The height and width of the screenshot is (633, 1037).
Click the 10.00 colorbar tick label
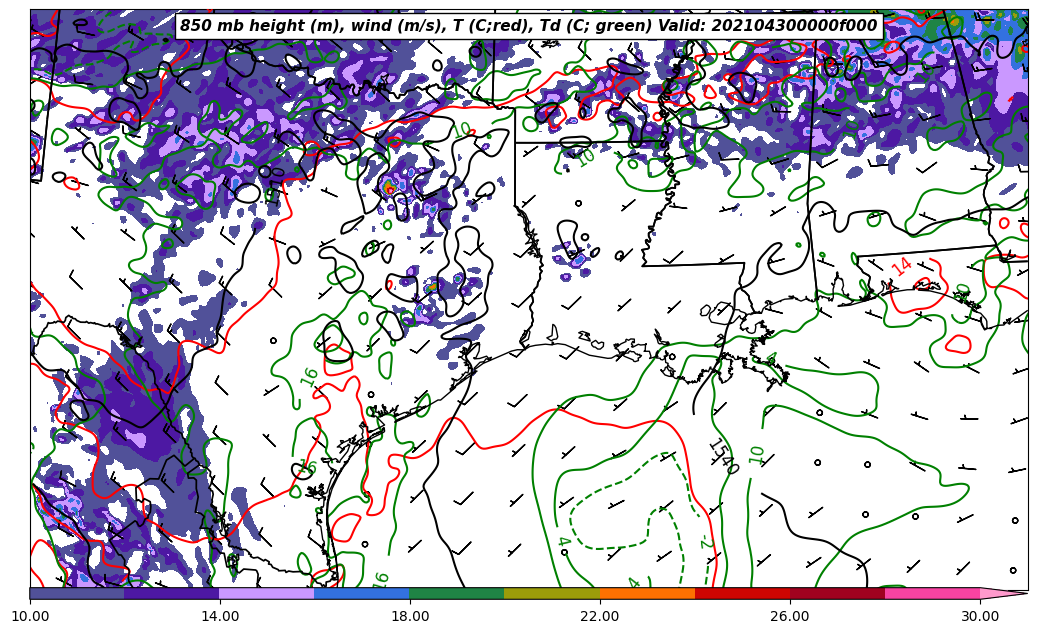[30, 616]
